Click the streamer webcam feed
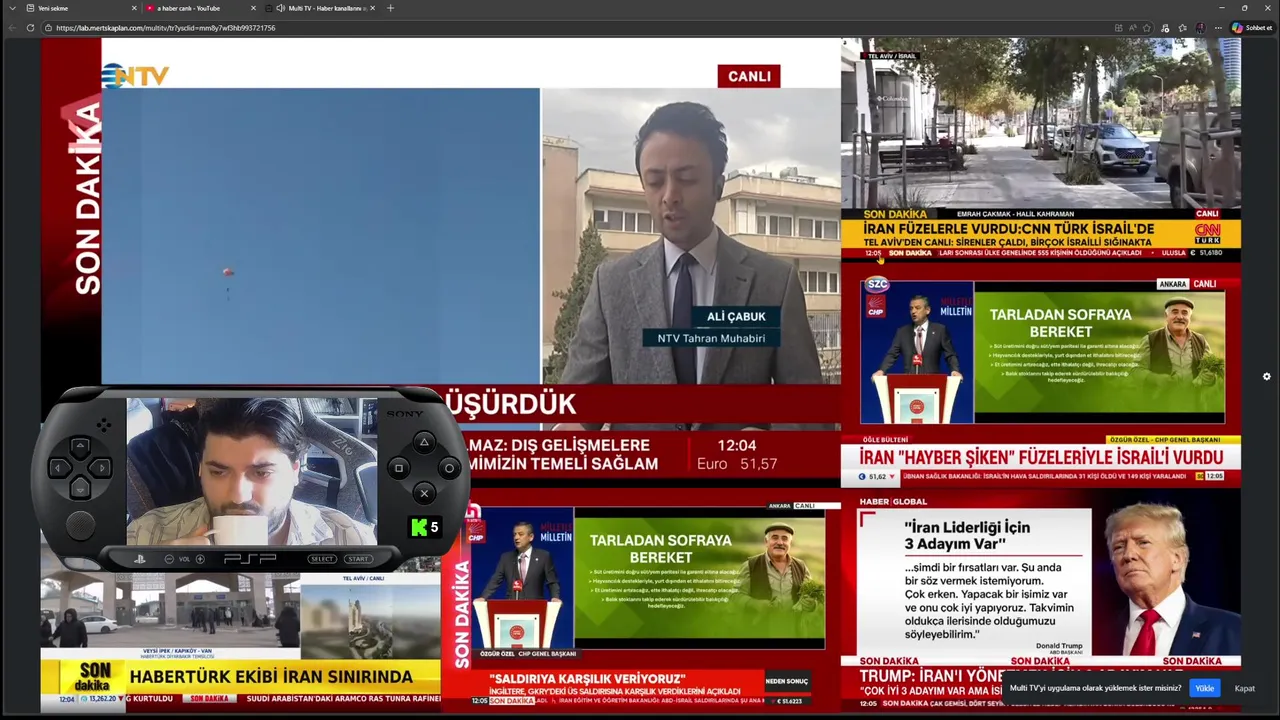This screenshot has width=1280, height=720. click(x=252, y=471)
